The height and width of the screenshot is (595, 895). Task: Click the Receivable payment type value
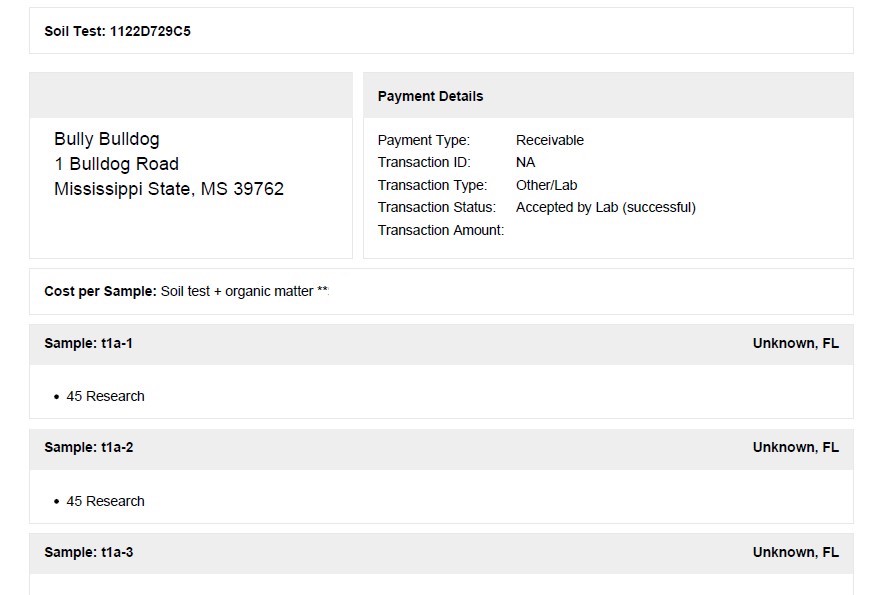(x=550, y=140)
